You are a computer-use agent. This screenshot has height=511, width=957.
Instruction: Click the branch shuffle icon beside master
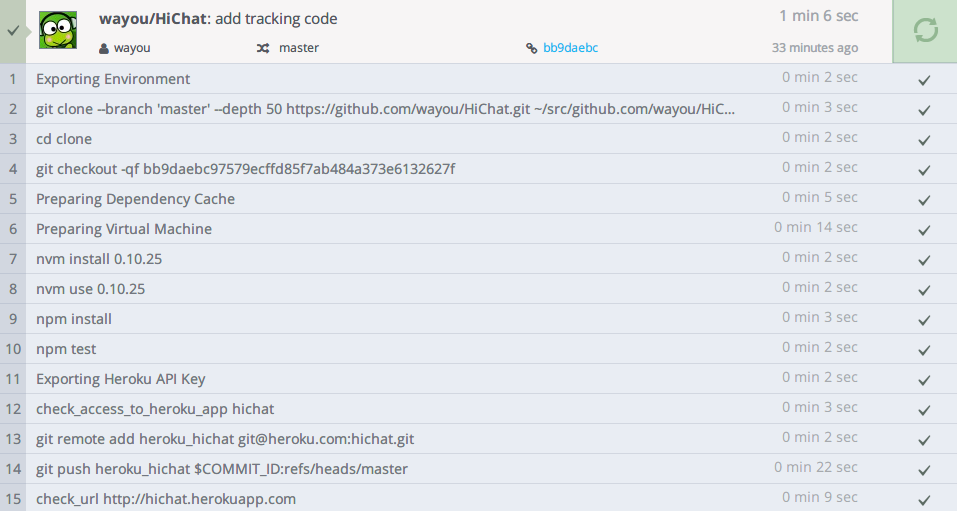click(263, 48)
